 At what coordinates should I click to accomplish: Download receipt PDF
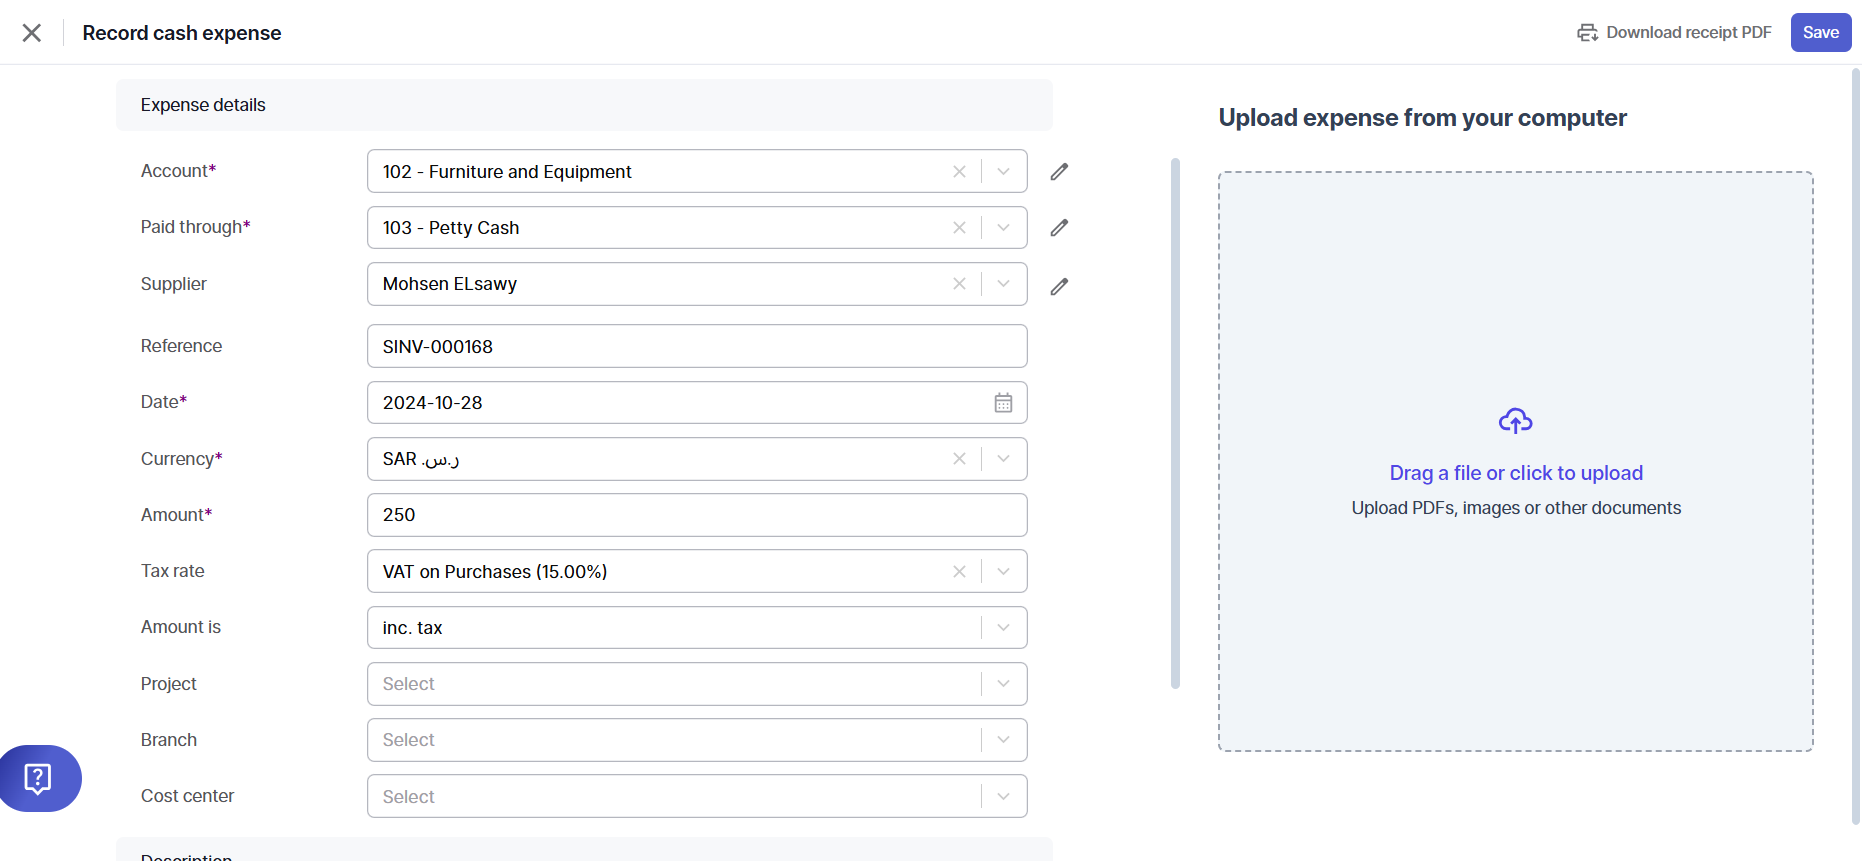click(1674, 33)
